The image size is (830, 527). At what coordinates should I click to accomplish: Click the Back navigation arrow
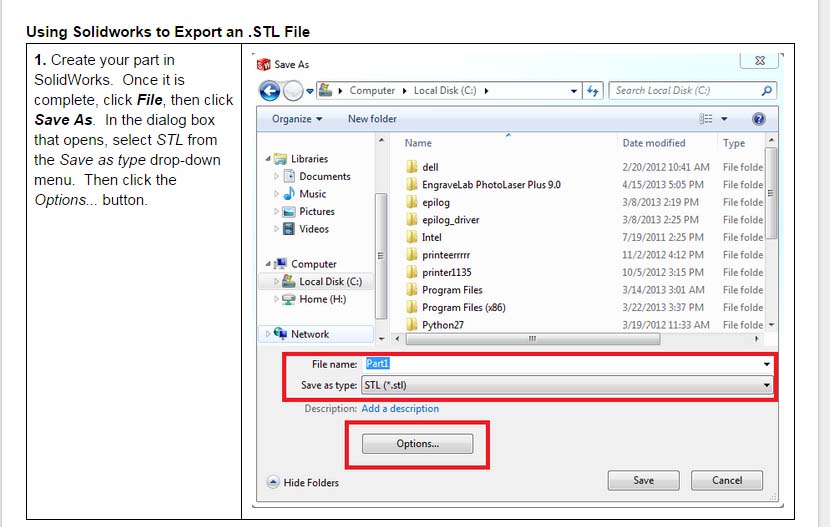269,91
